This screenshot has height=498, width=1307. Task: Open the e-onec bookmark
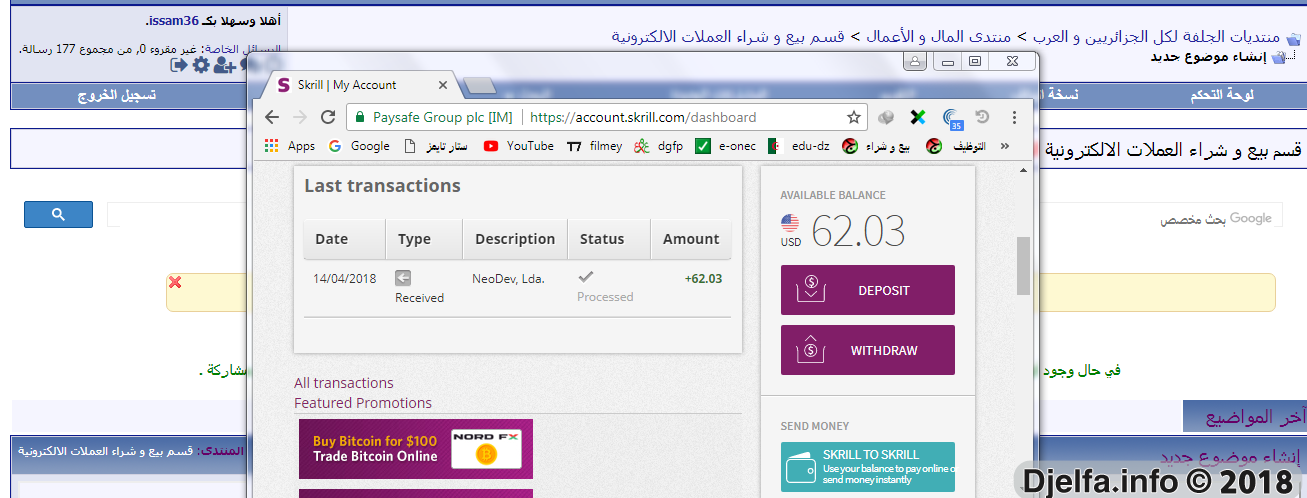click(726, 146)
